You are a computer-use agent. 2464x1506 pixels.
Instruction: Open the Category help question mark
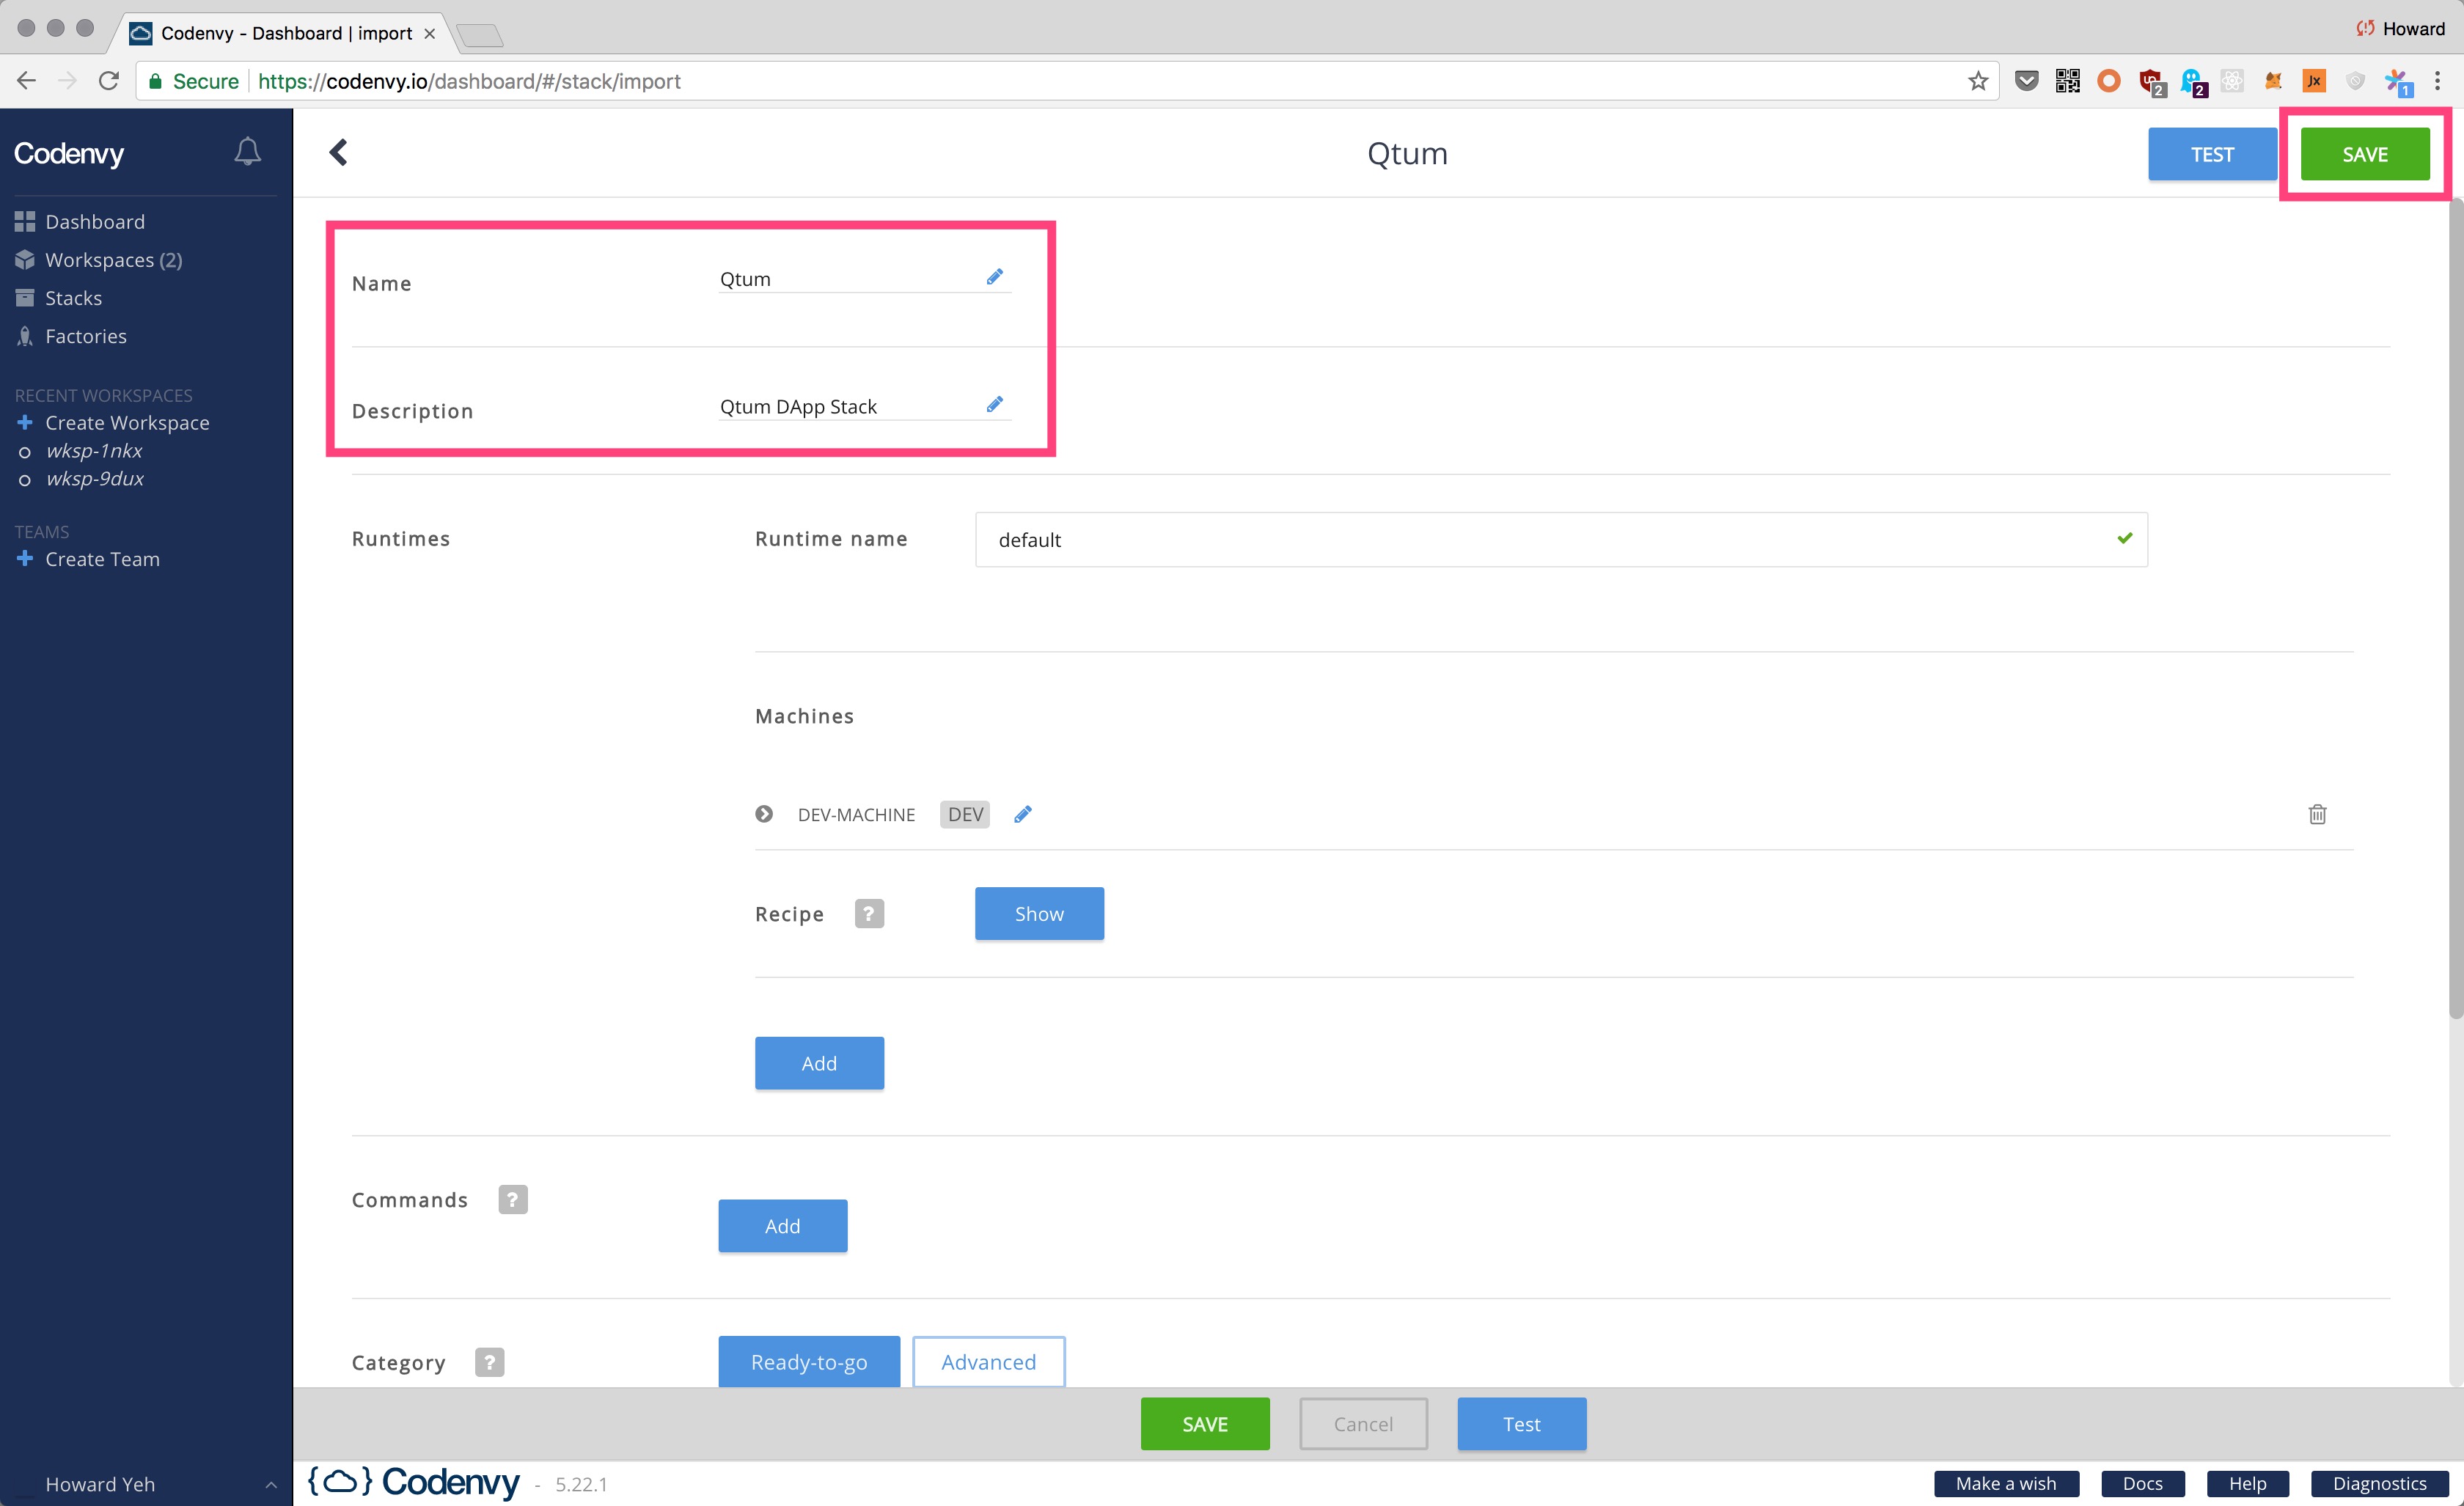(x=489, y=1362)
